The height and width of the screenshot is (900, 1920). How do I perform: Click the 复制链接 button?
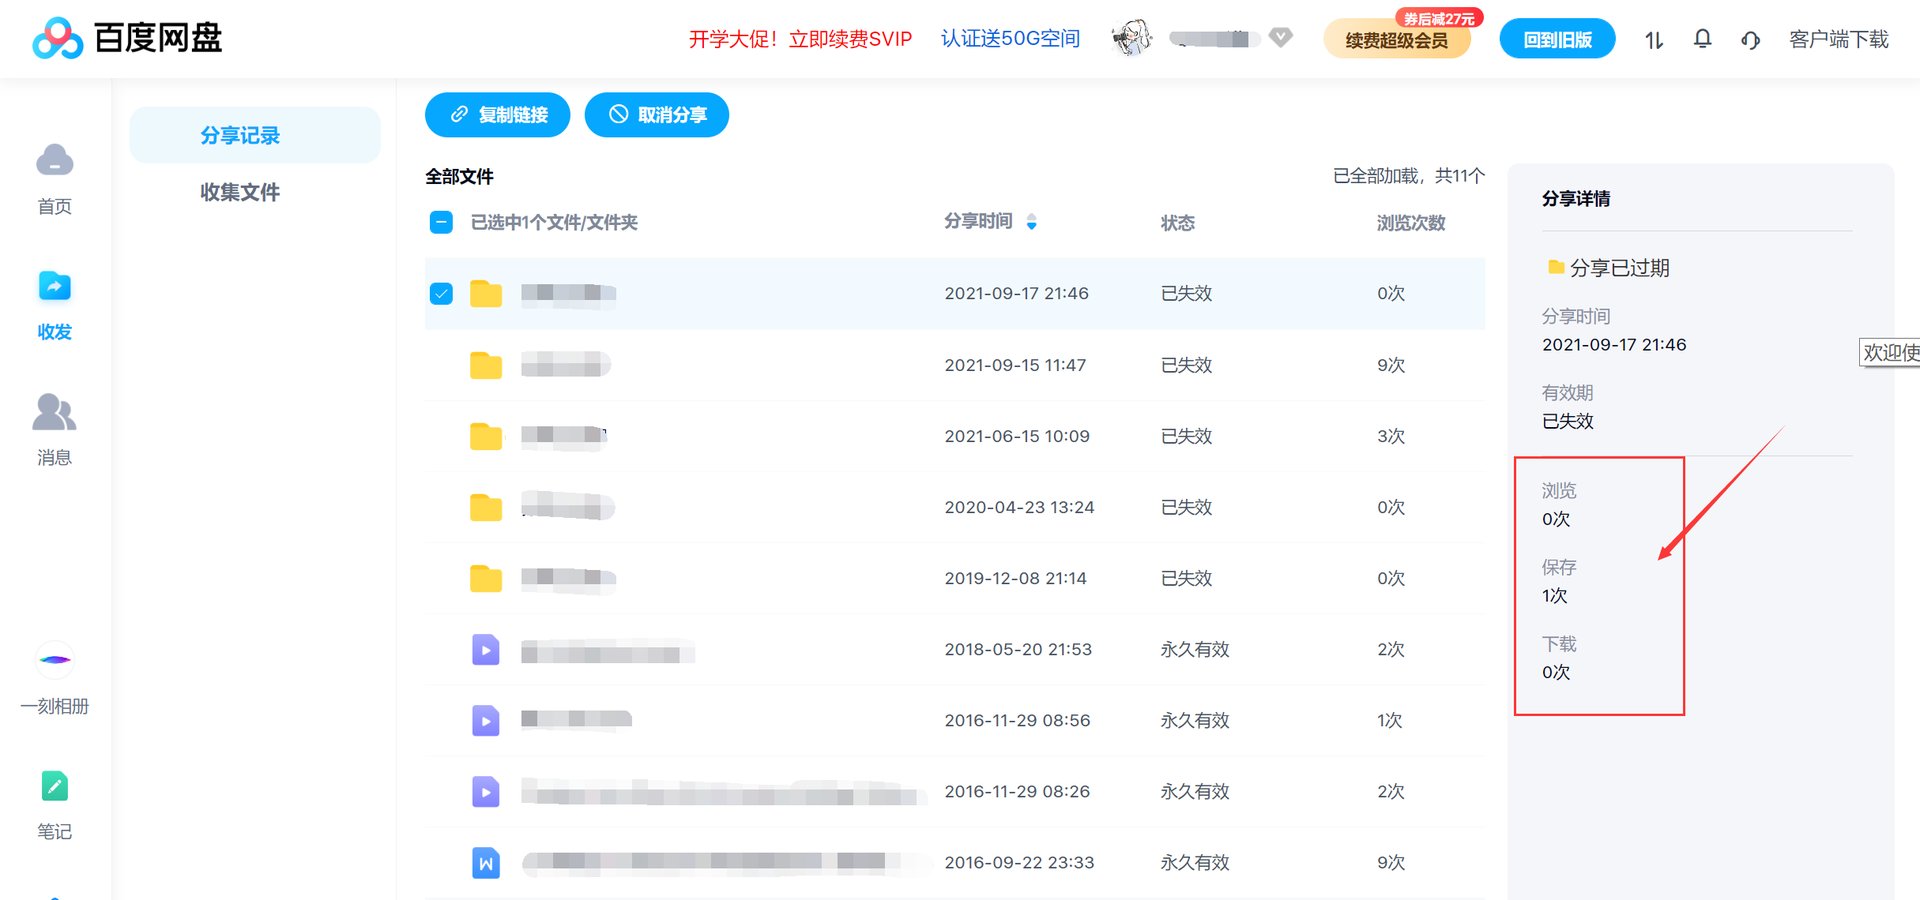click(497, 114)
